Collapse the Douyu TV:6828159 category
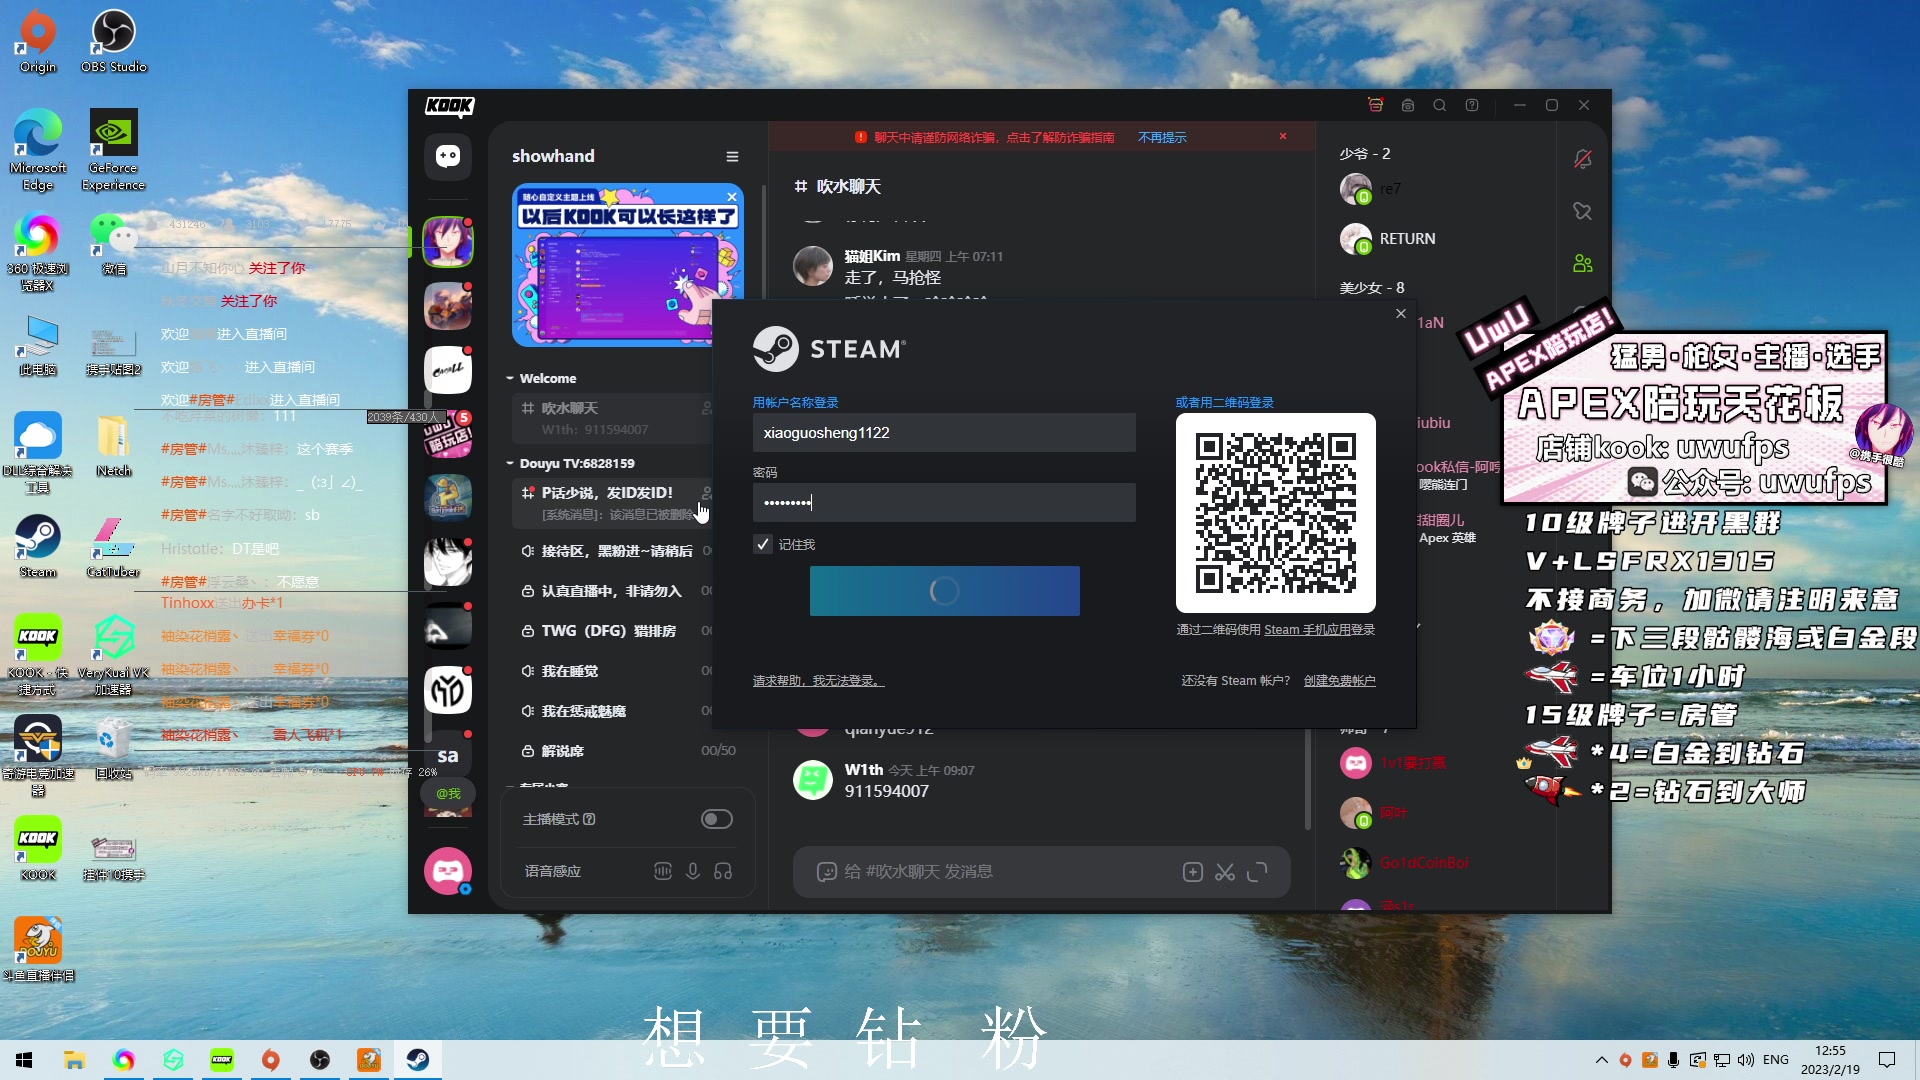Viewport: 1920px width, 1080px height. click(x=570, y=463)
